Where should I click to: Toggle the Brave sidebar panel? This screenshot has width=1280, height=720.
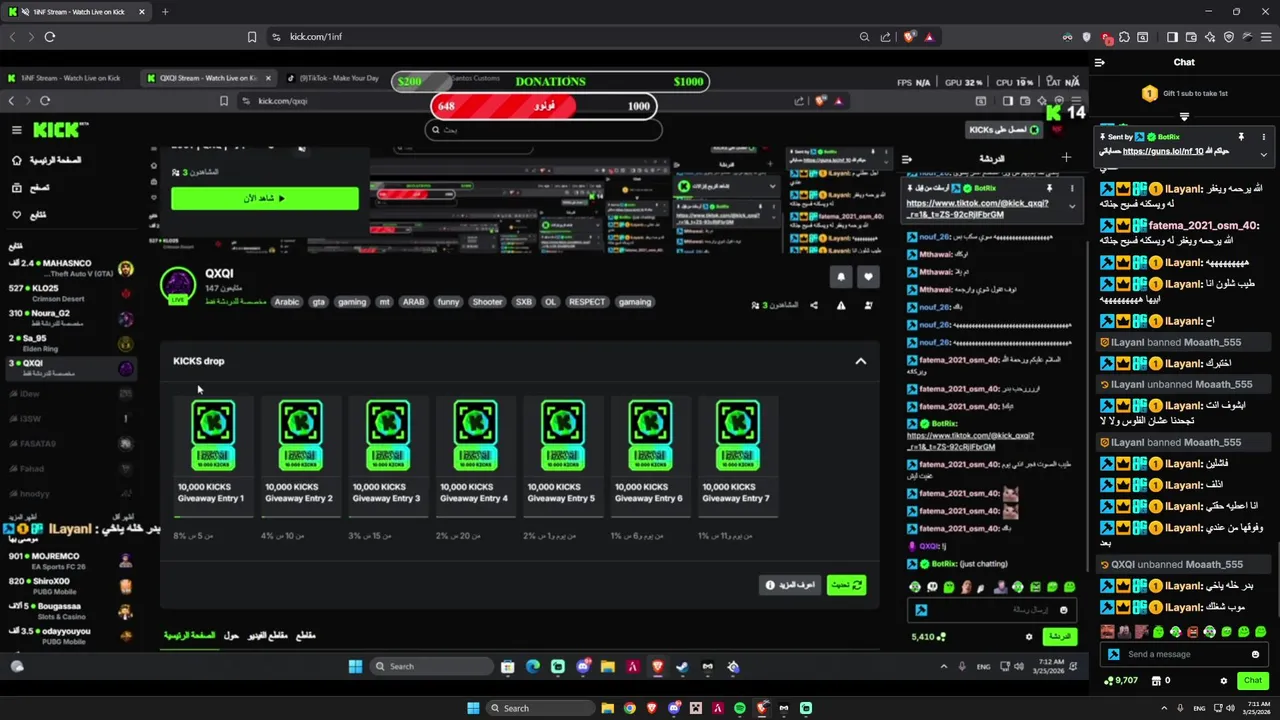click(x=1172, y=37)
